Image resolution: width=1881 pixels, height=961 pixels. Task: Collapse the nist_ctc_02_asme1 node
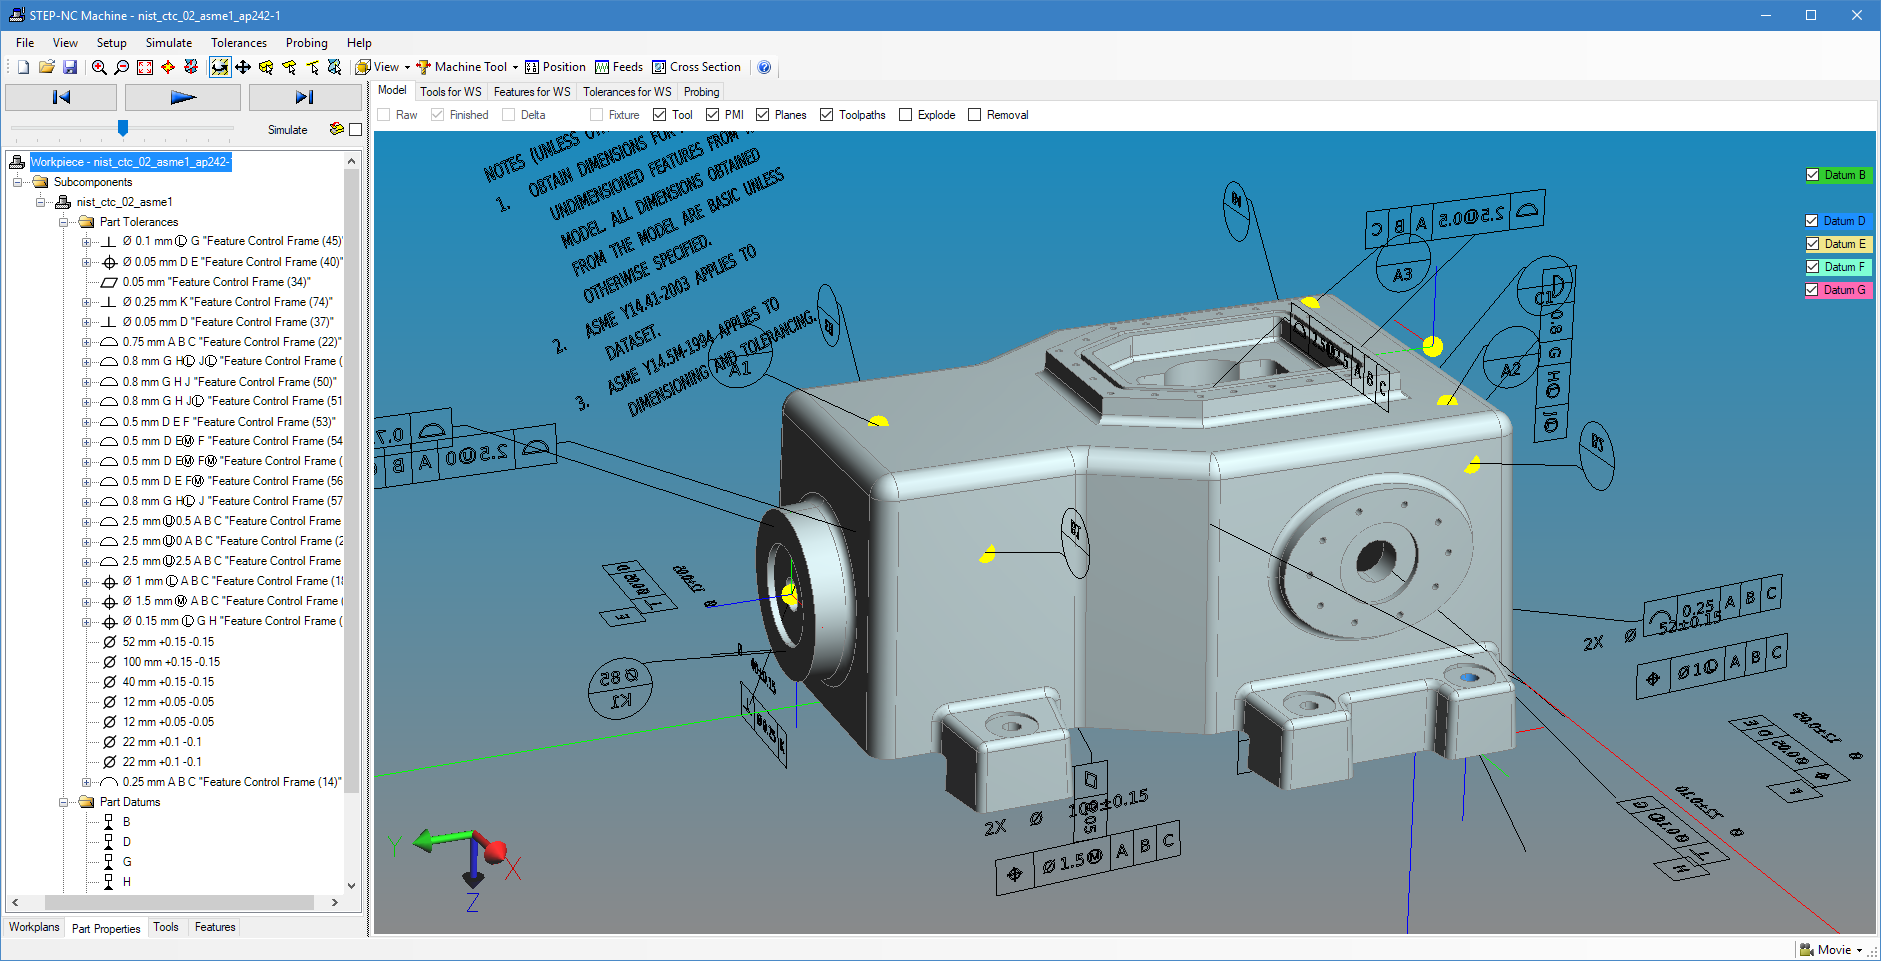pos(41,202)
